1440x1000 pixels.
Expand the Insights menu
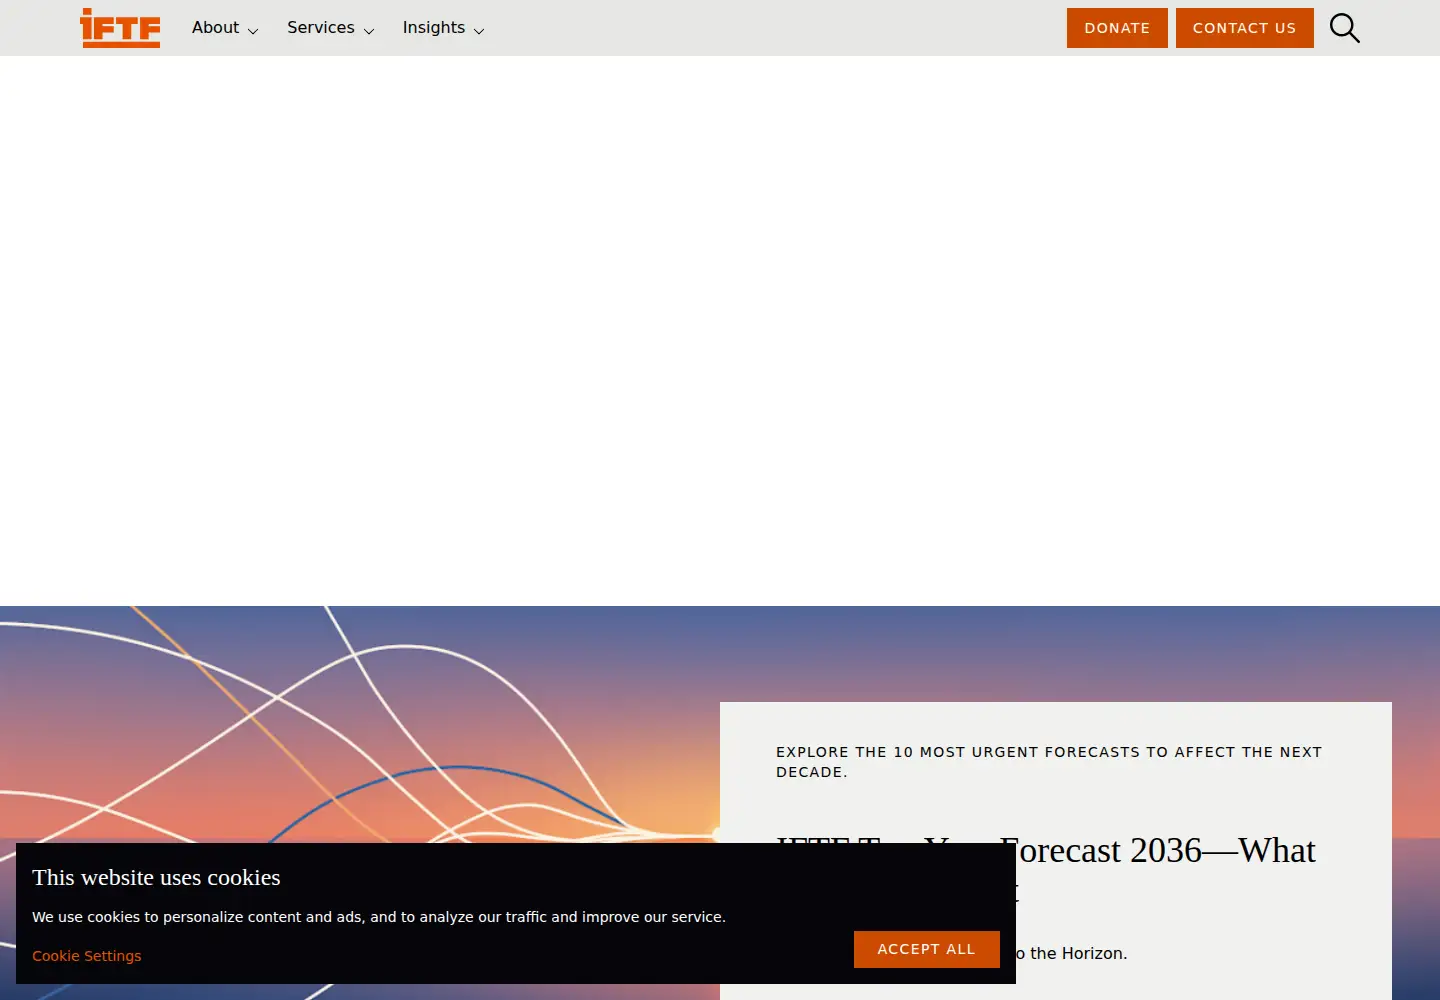(443, 28)
